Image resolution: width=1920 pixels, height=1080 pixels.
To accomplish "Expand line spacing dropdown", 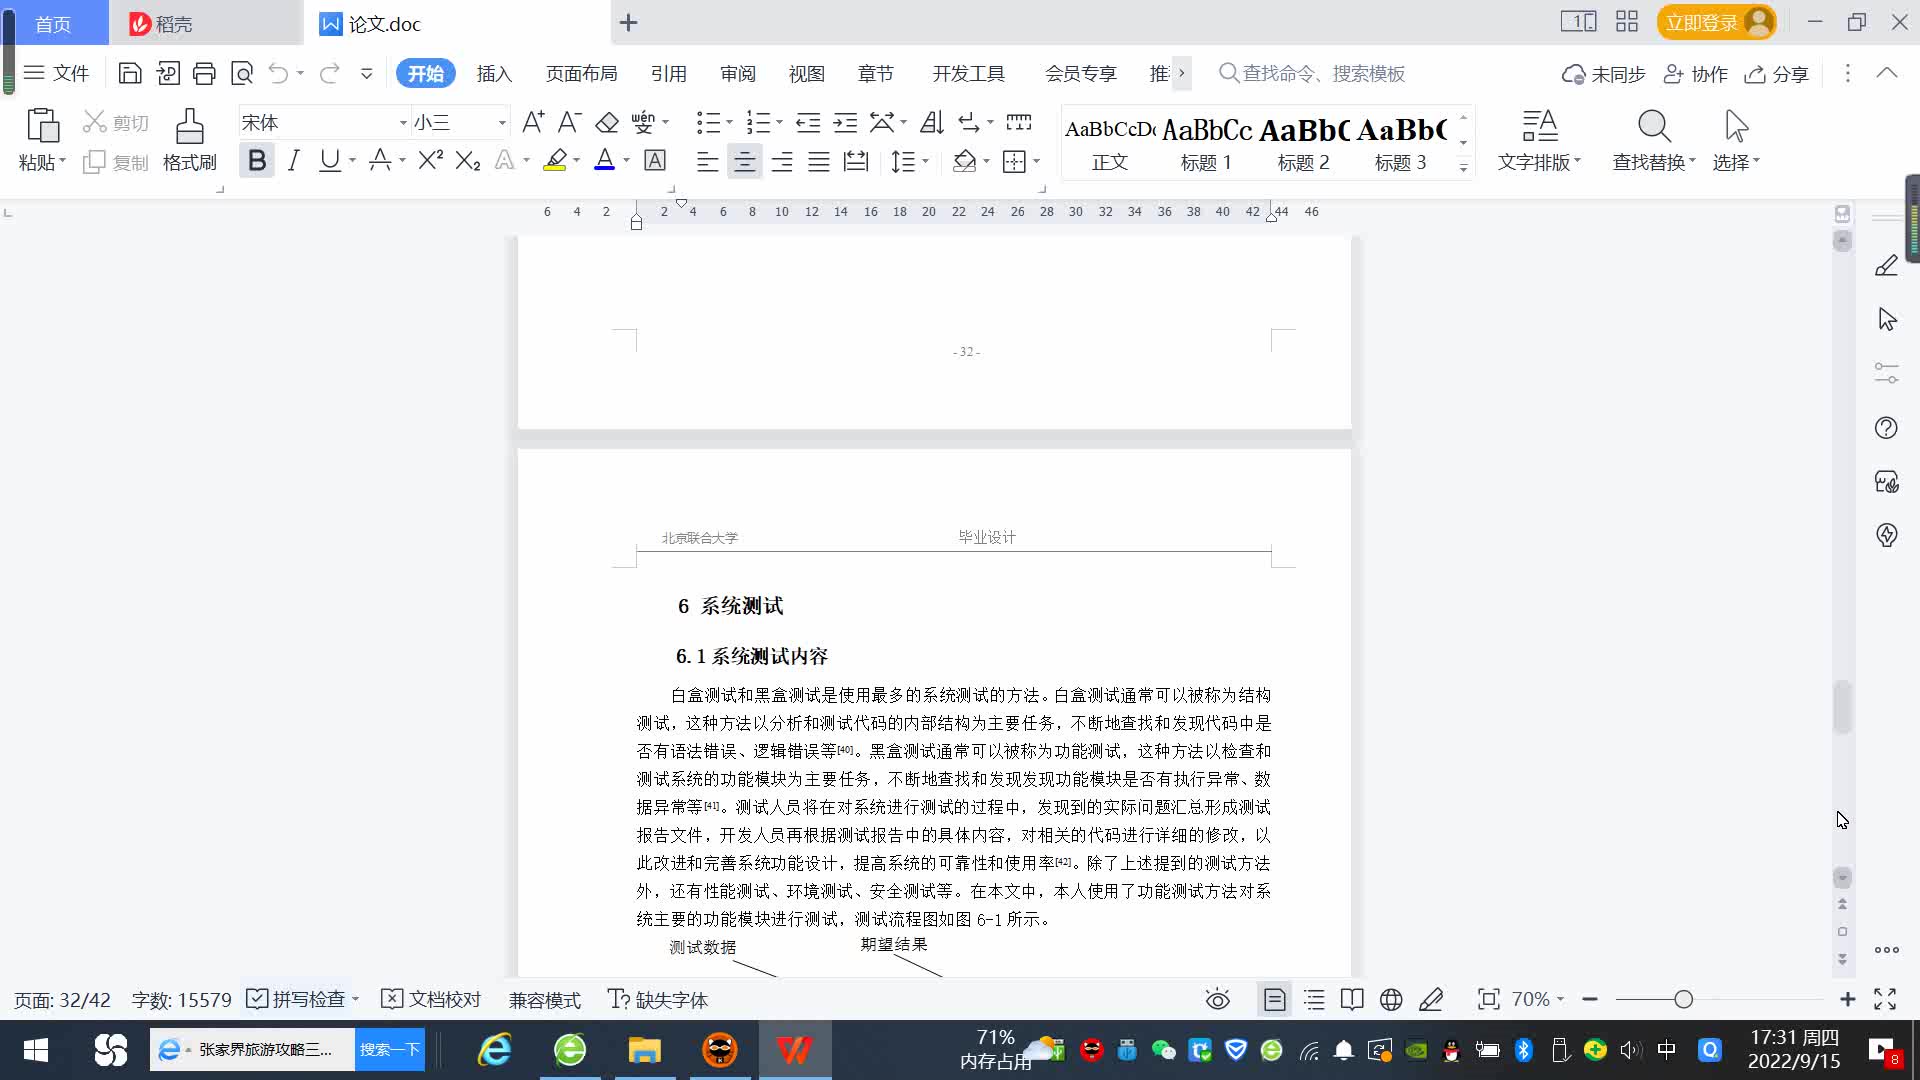I will click(925, 161).
